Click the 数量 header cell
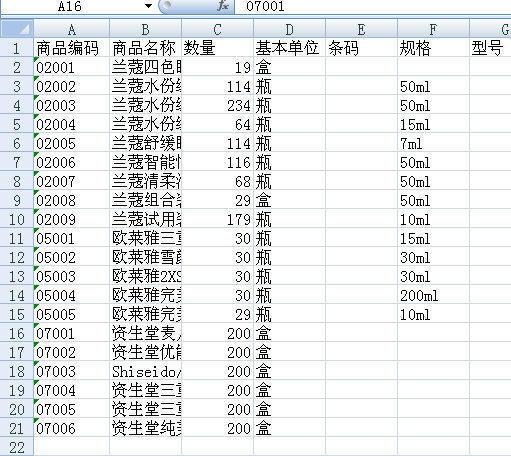 [218, 48]
